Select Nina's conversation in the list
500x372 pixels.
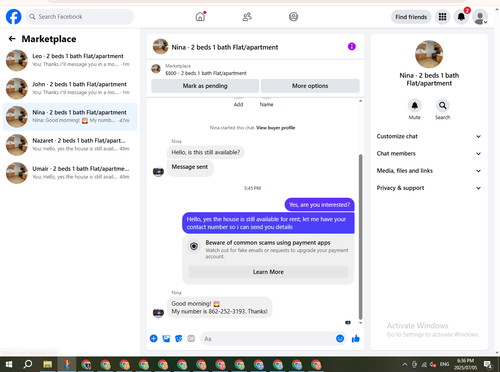(x=70, y=117)
